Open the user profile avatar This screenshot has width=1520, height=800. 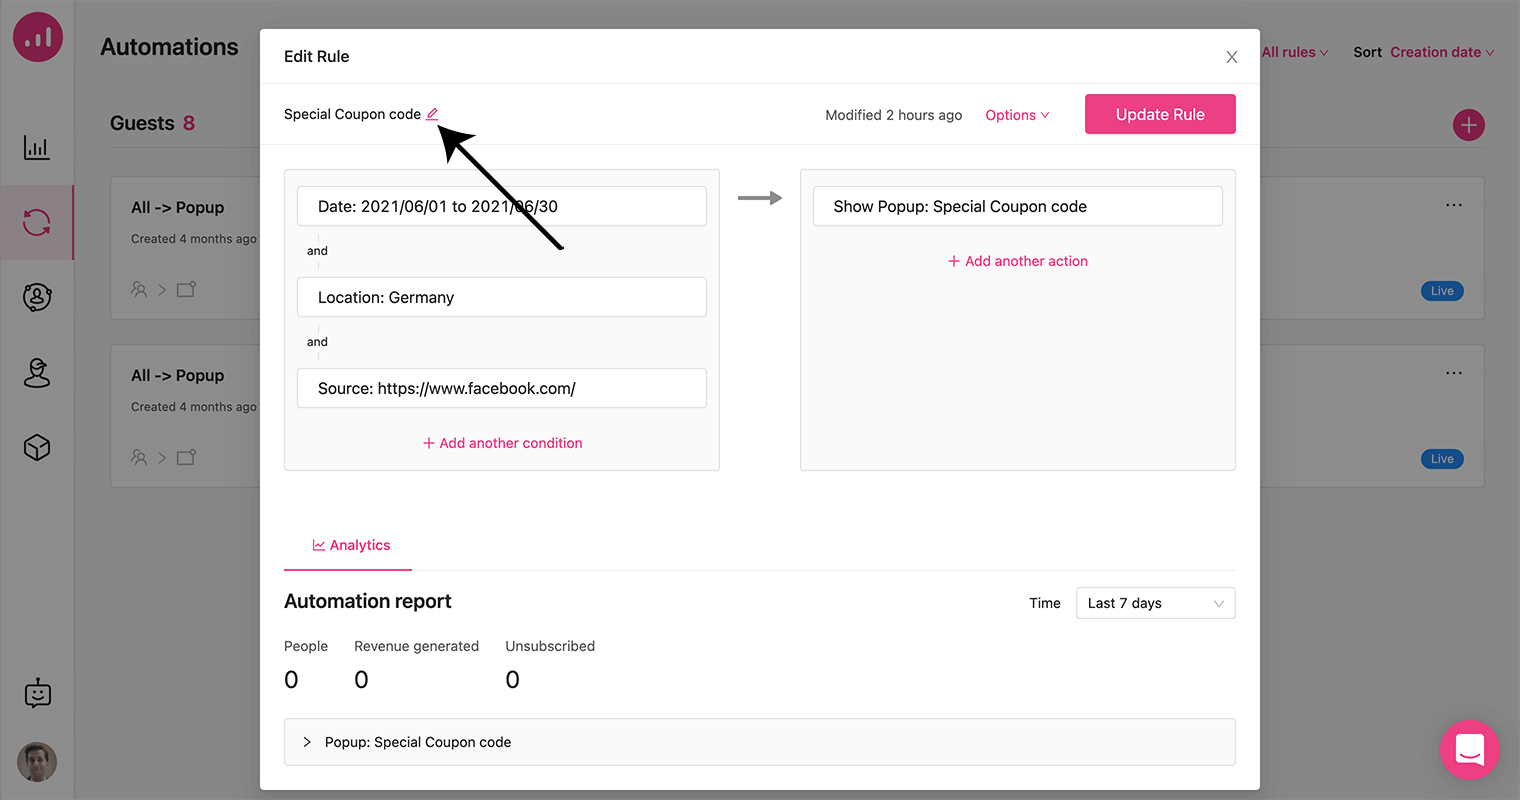pyautogui.click(x=37, y=762)
